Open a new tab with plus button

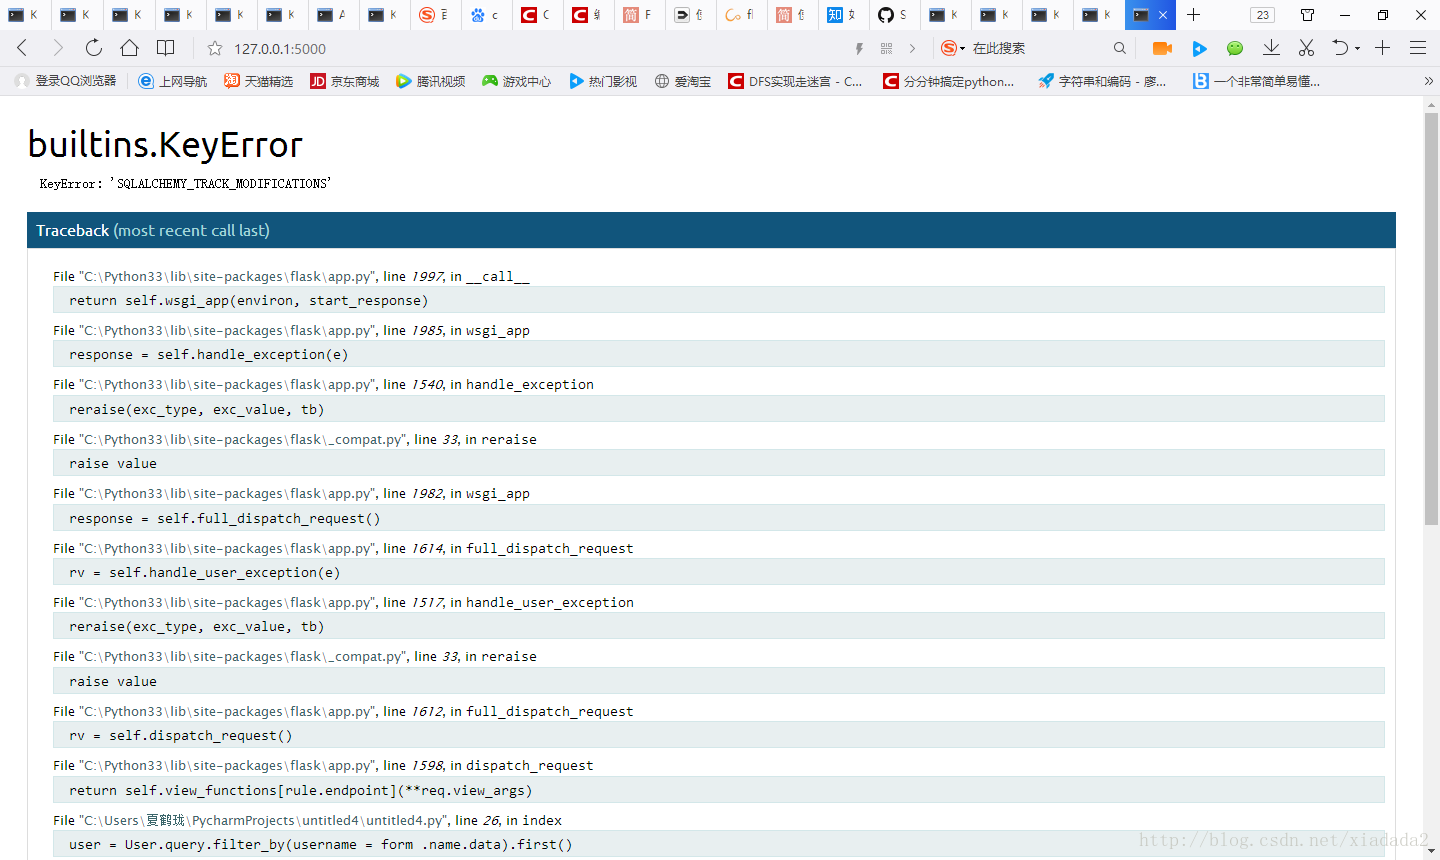click(1193, 15)
